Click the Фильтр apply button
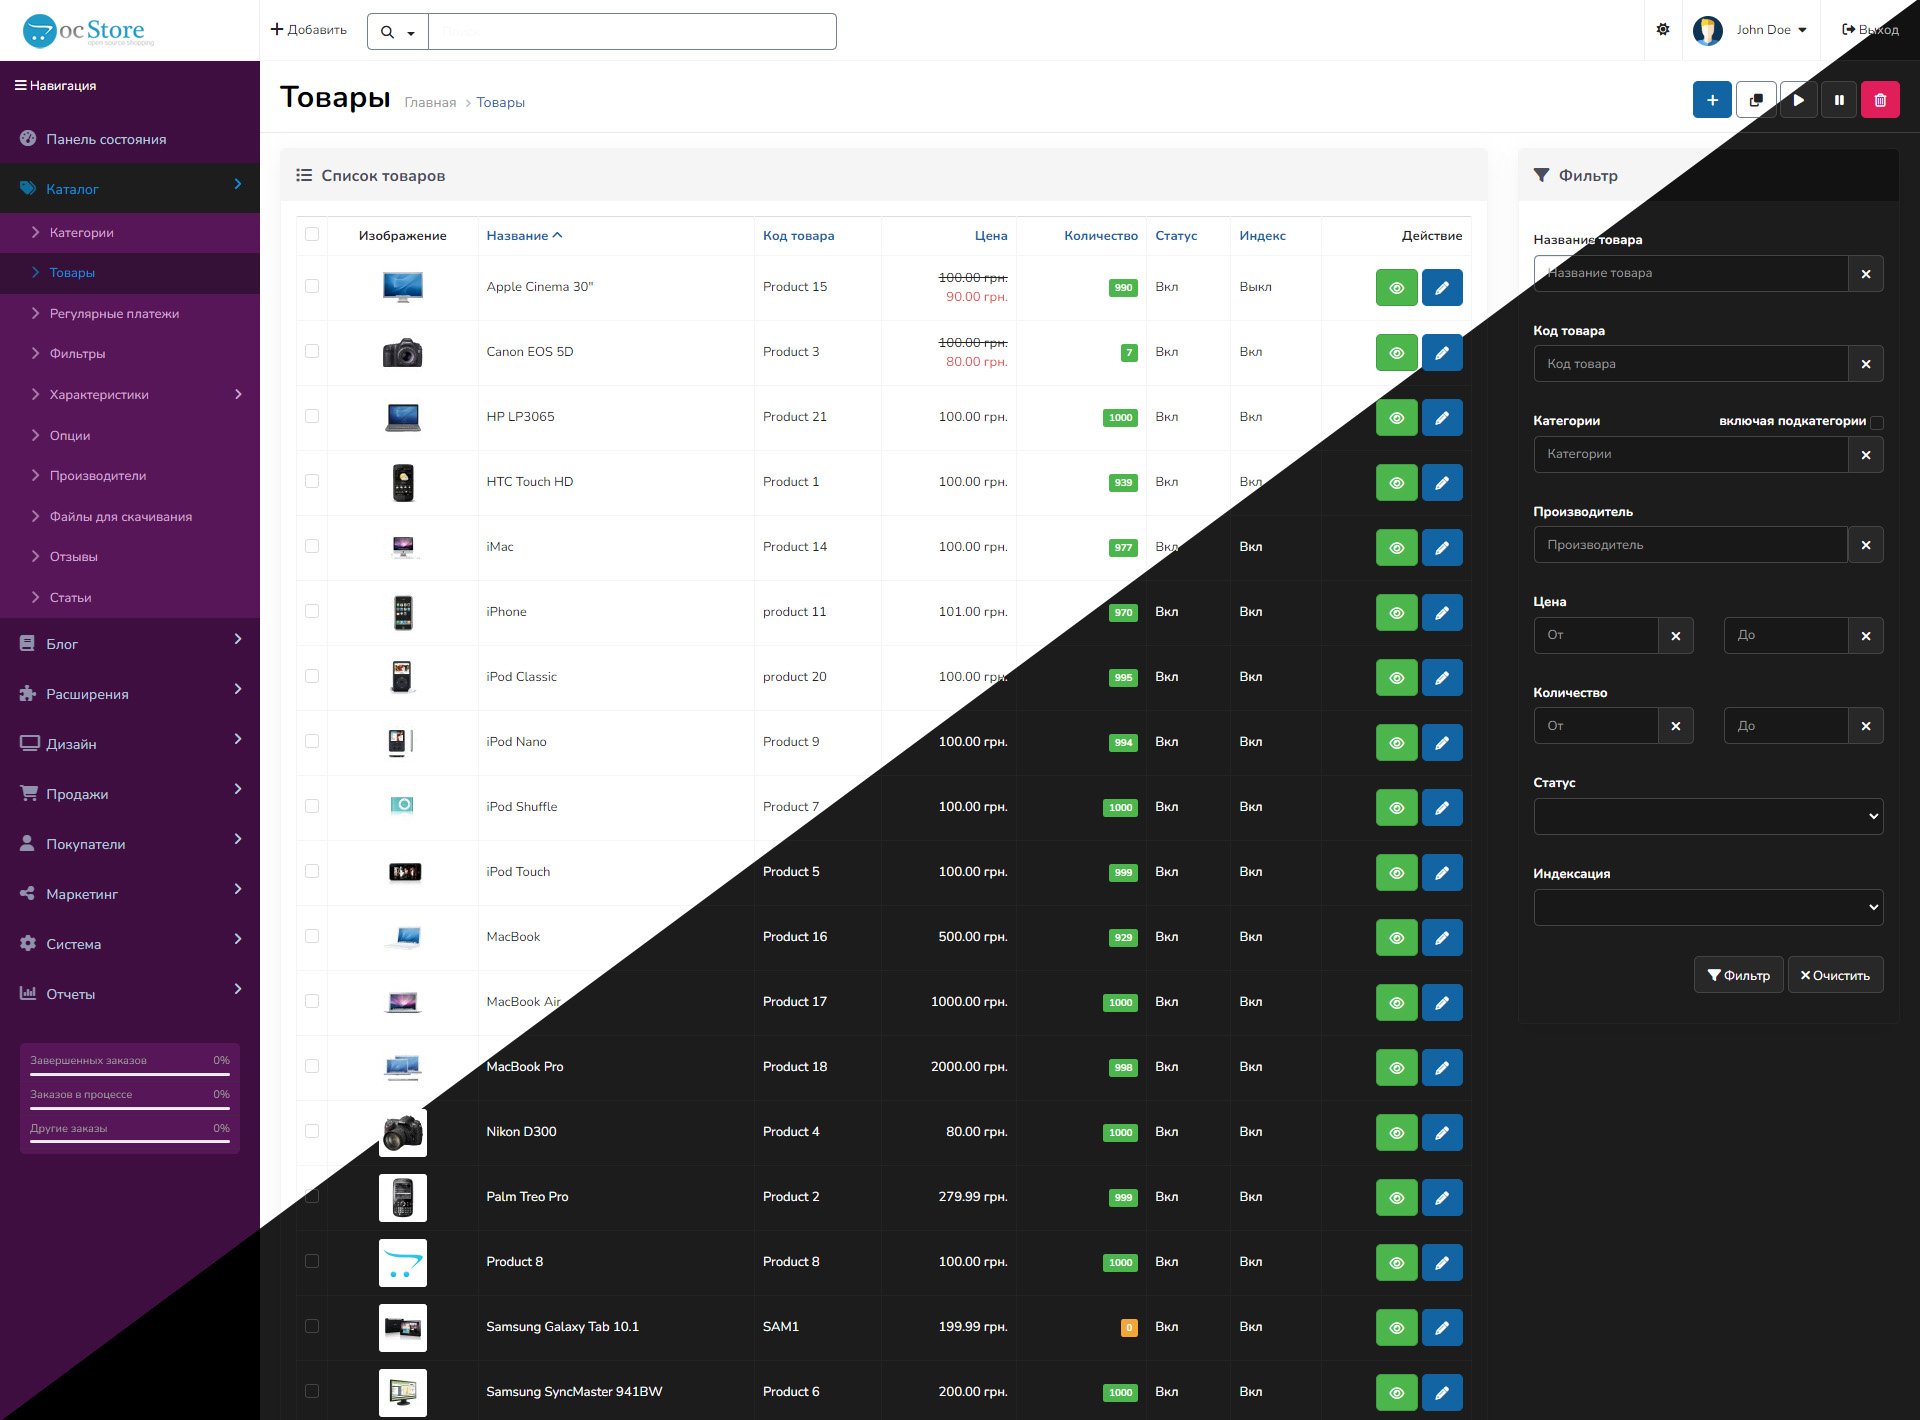 1738,975
